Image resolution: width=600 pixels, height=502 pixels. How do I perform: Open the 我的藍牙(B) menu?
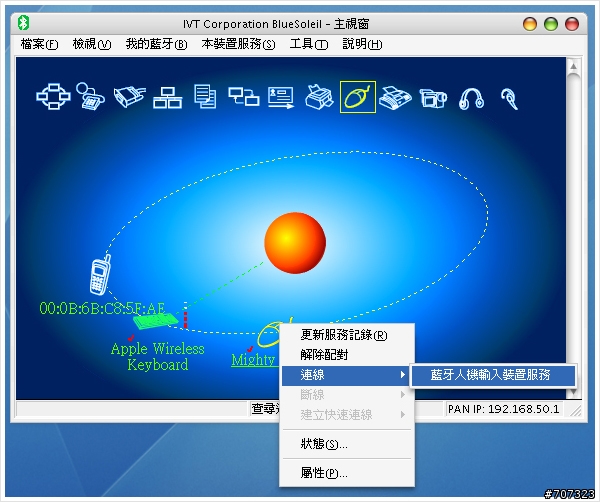[156, 44]
